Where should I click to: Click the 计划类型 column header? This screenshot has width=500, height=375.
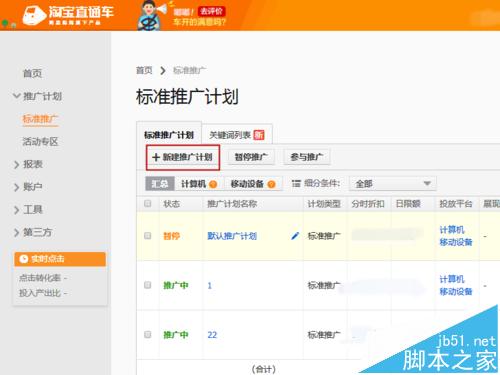click(324, 204)
